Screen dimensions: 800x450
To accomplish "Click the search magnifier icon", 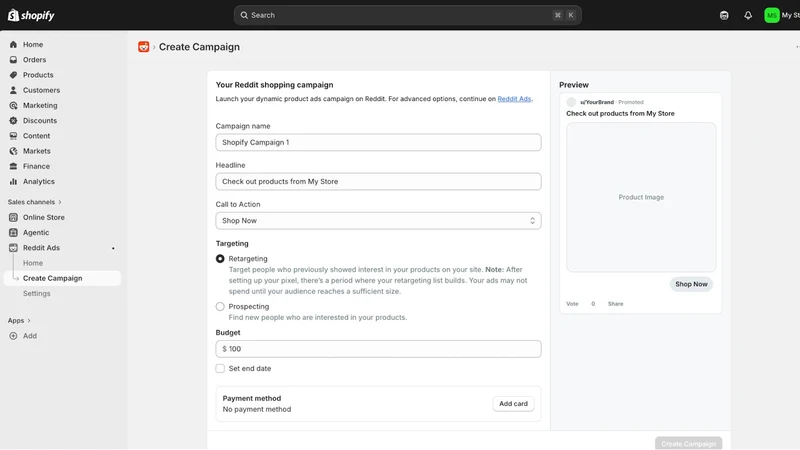I will point(244,15).
